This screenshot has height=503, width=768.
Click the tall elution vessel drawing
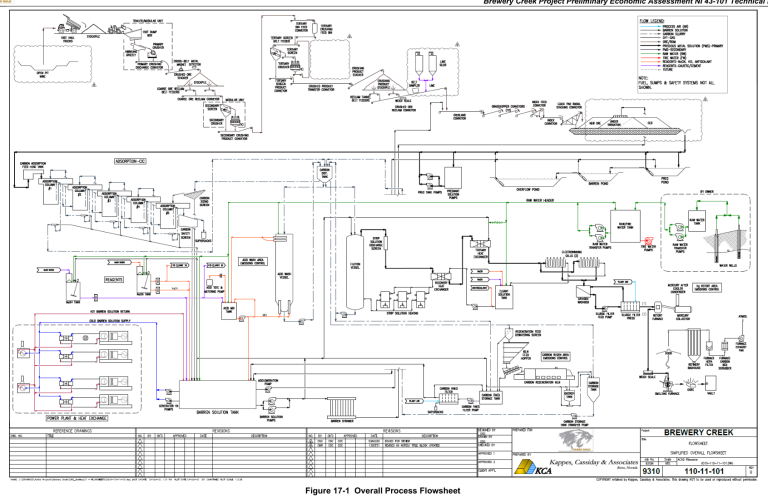click(355, 272)
